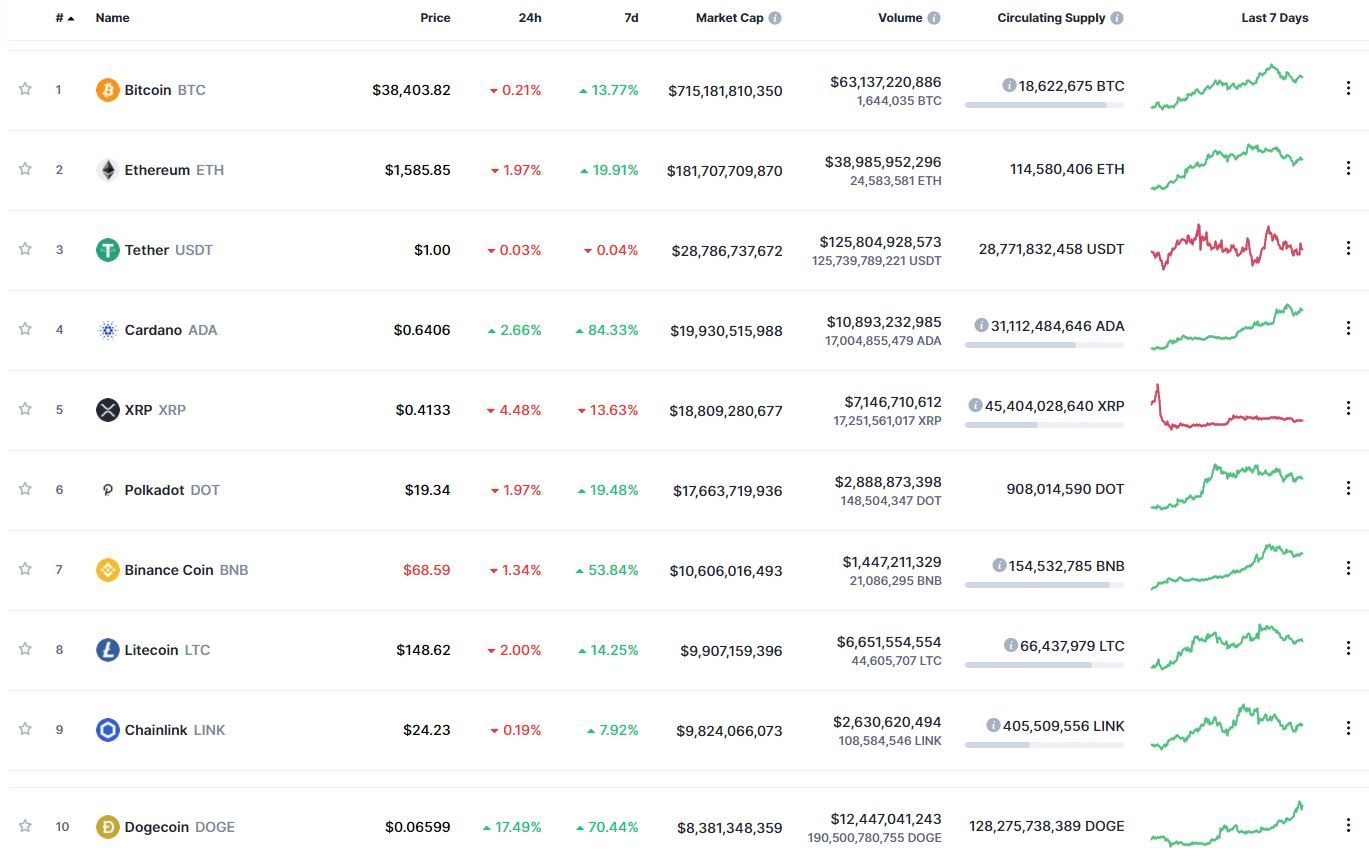Sort by the # rank column header
This screenshot has width=1369, height=864.
[65, 18]
